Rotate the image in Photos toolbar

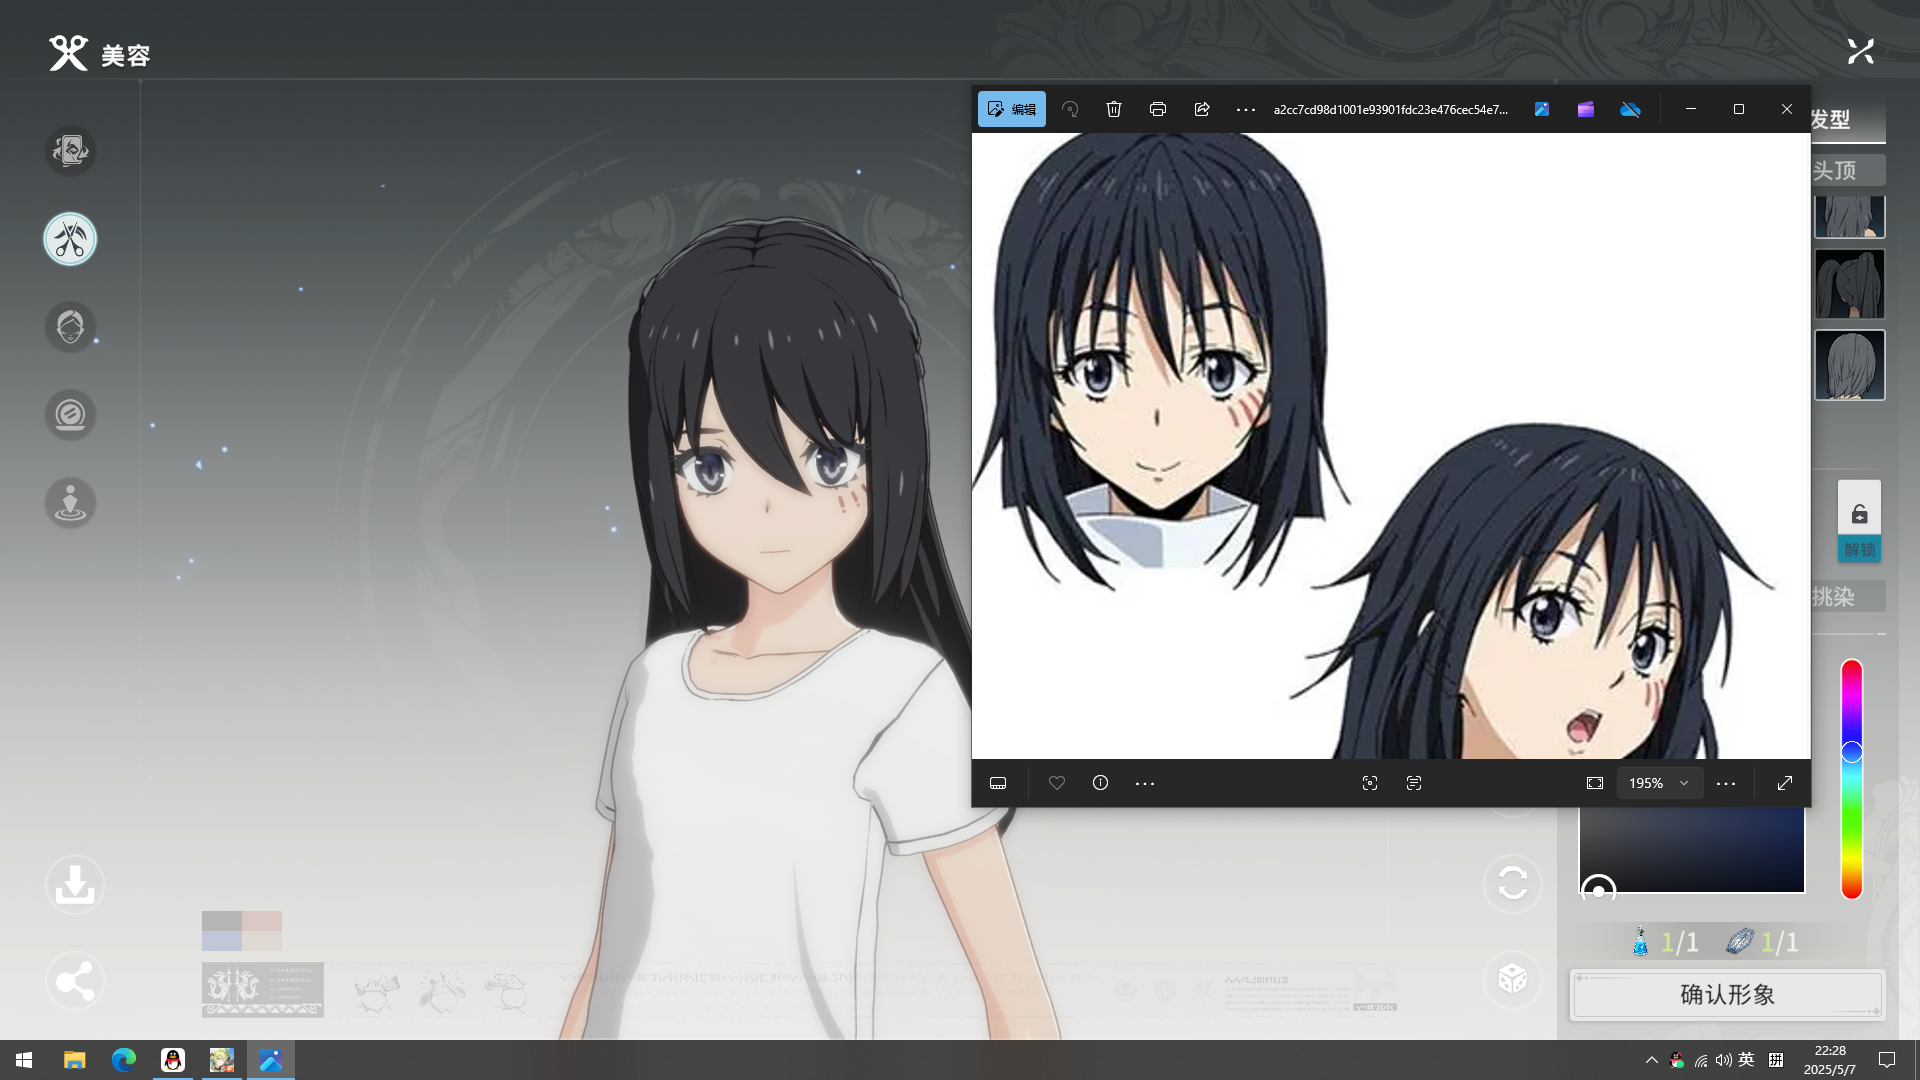point(1070,109)
